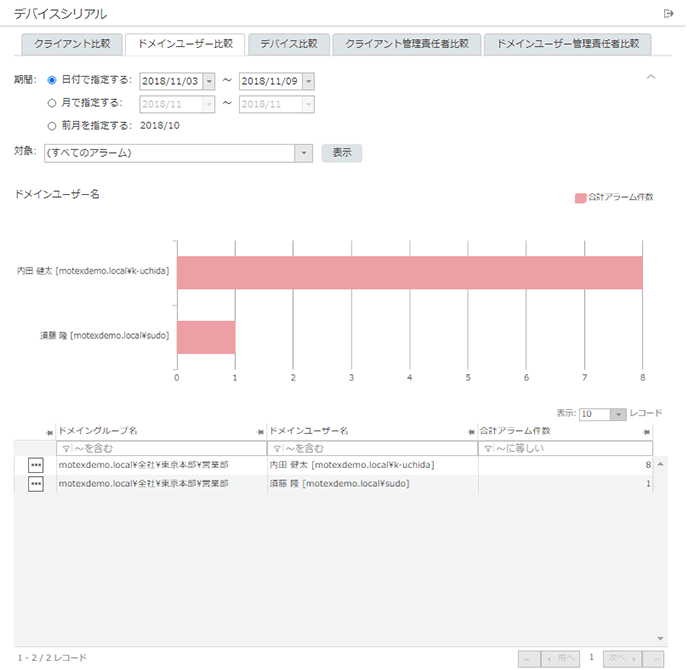The height and width of the screenshot is (670, 687).
Task: Switch to the クライアント比較 tab
Action: coord(72,44)
